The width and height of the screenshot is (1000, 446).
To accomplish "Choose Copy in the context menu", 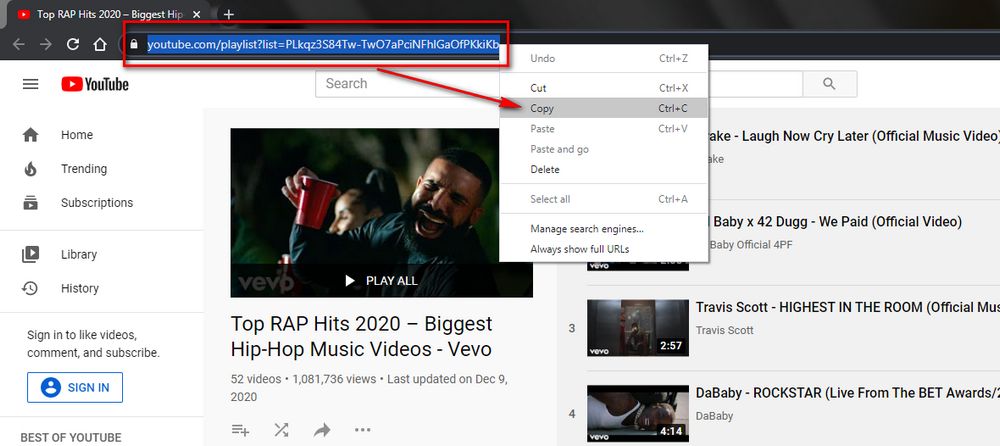I will click(x=603, y=108).
